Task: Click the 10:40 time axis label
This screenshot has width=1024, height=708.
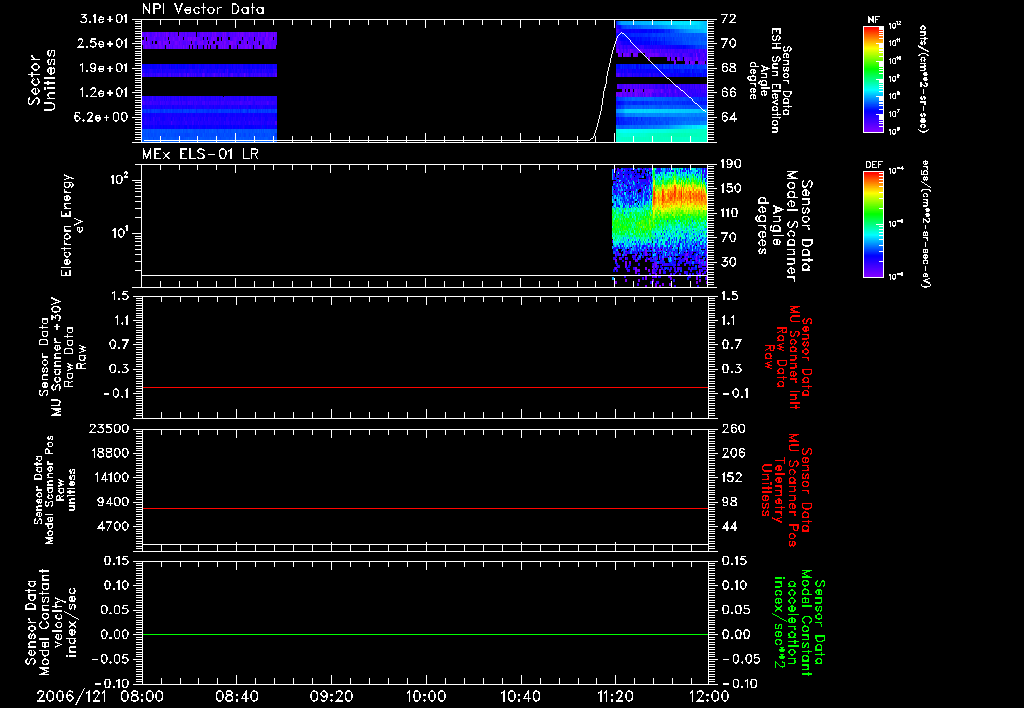Action: click(520, 696)
